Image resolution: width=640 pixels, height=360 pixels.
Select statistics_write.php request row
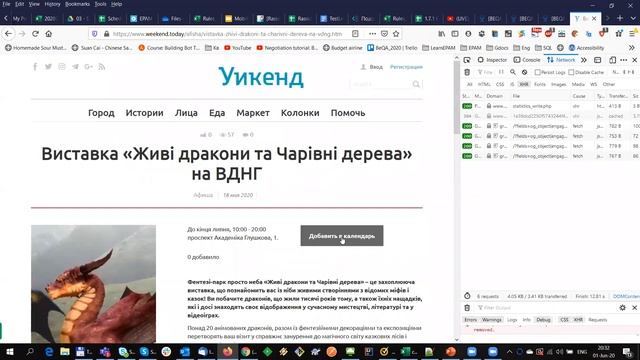pyautogui.click(x=550, y=106)
